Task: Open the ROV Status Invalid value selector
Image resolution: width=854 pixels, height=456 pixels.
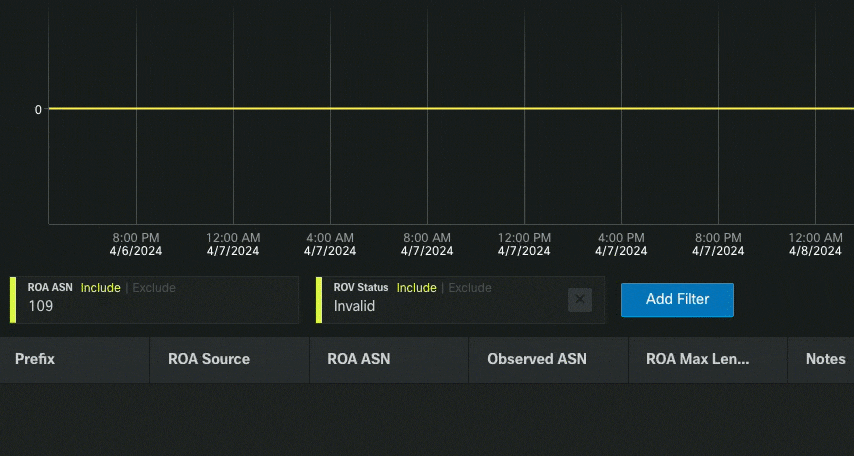Action: (440, 307)
